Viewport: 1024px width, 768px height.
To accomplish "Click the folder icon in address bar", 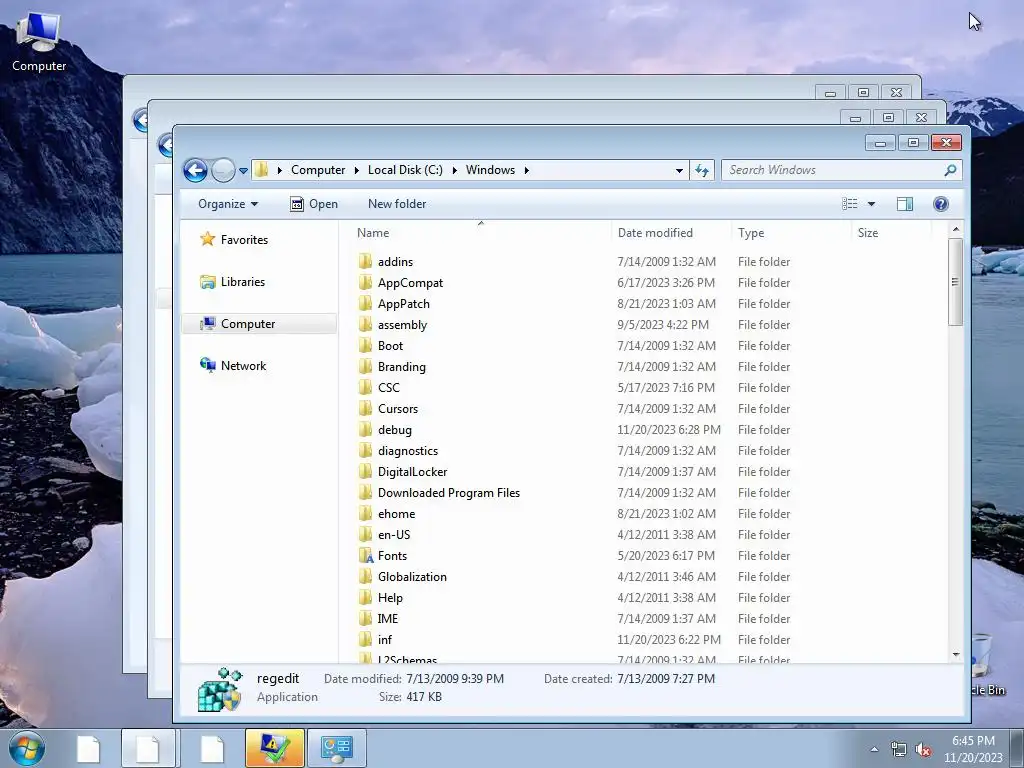I will (261, 170).
